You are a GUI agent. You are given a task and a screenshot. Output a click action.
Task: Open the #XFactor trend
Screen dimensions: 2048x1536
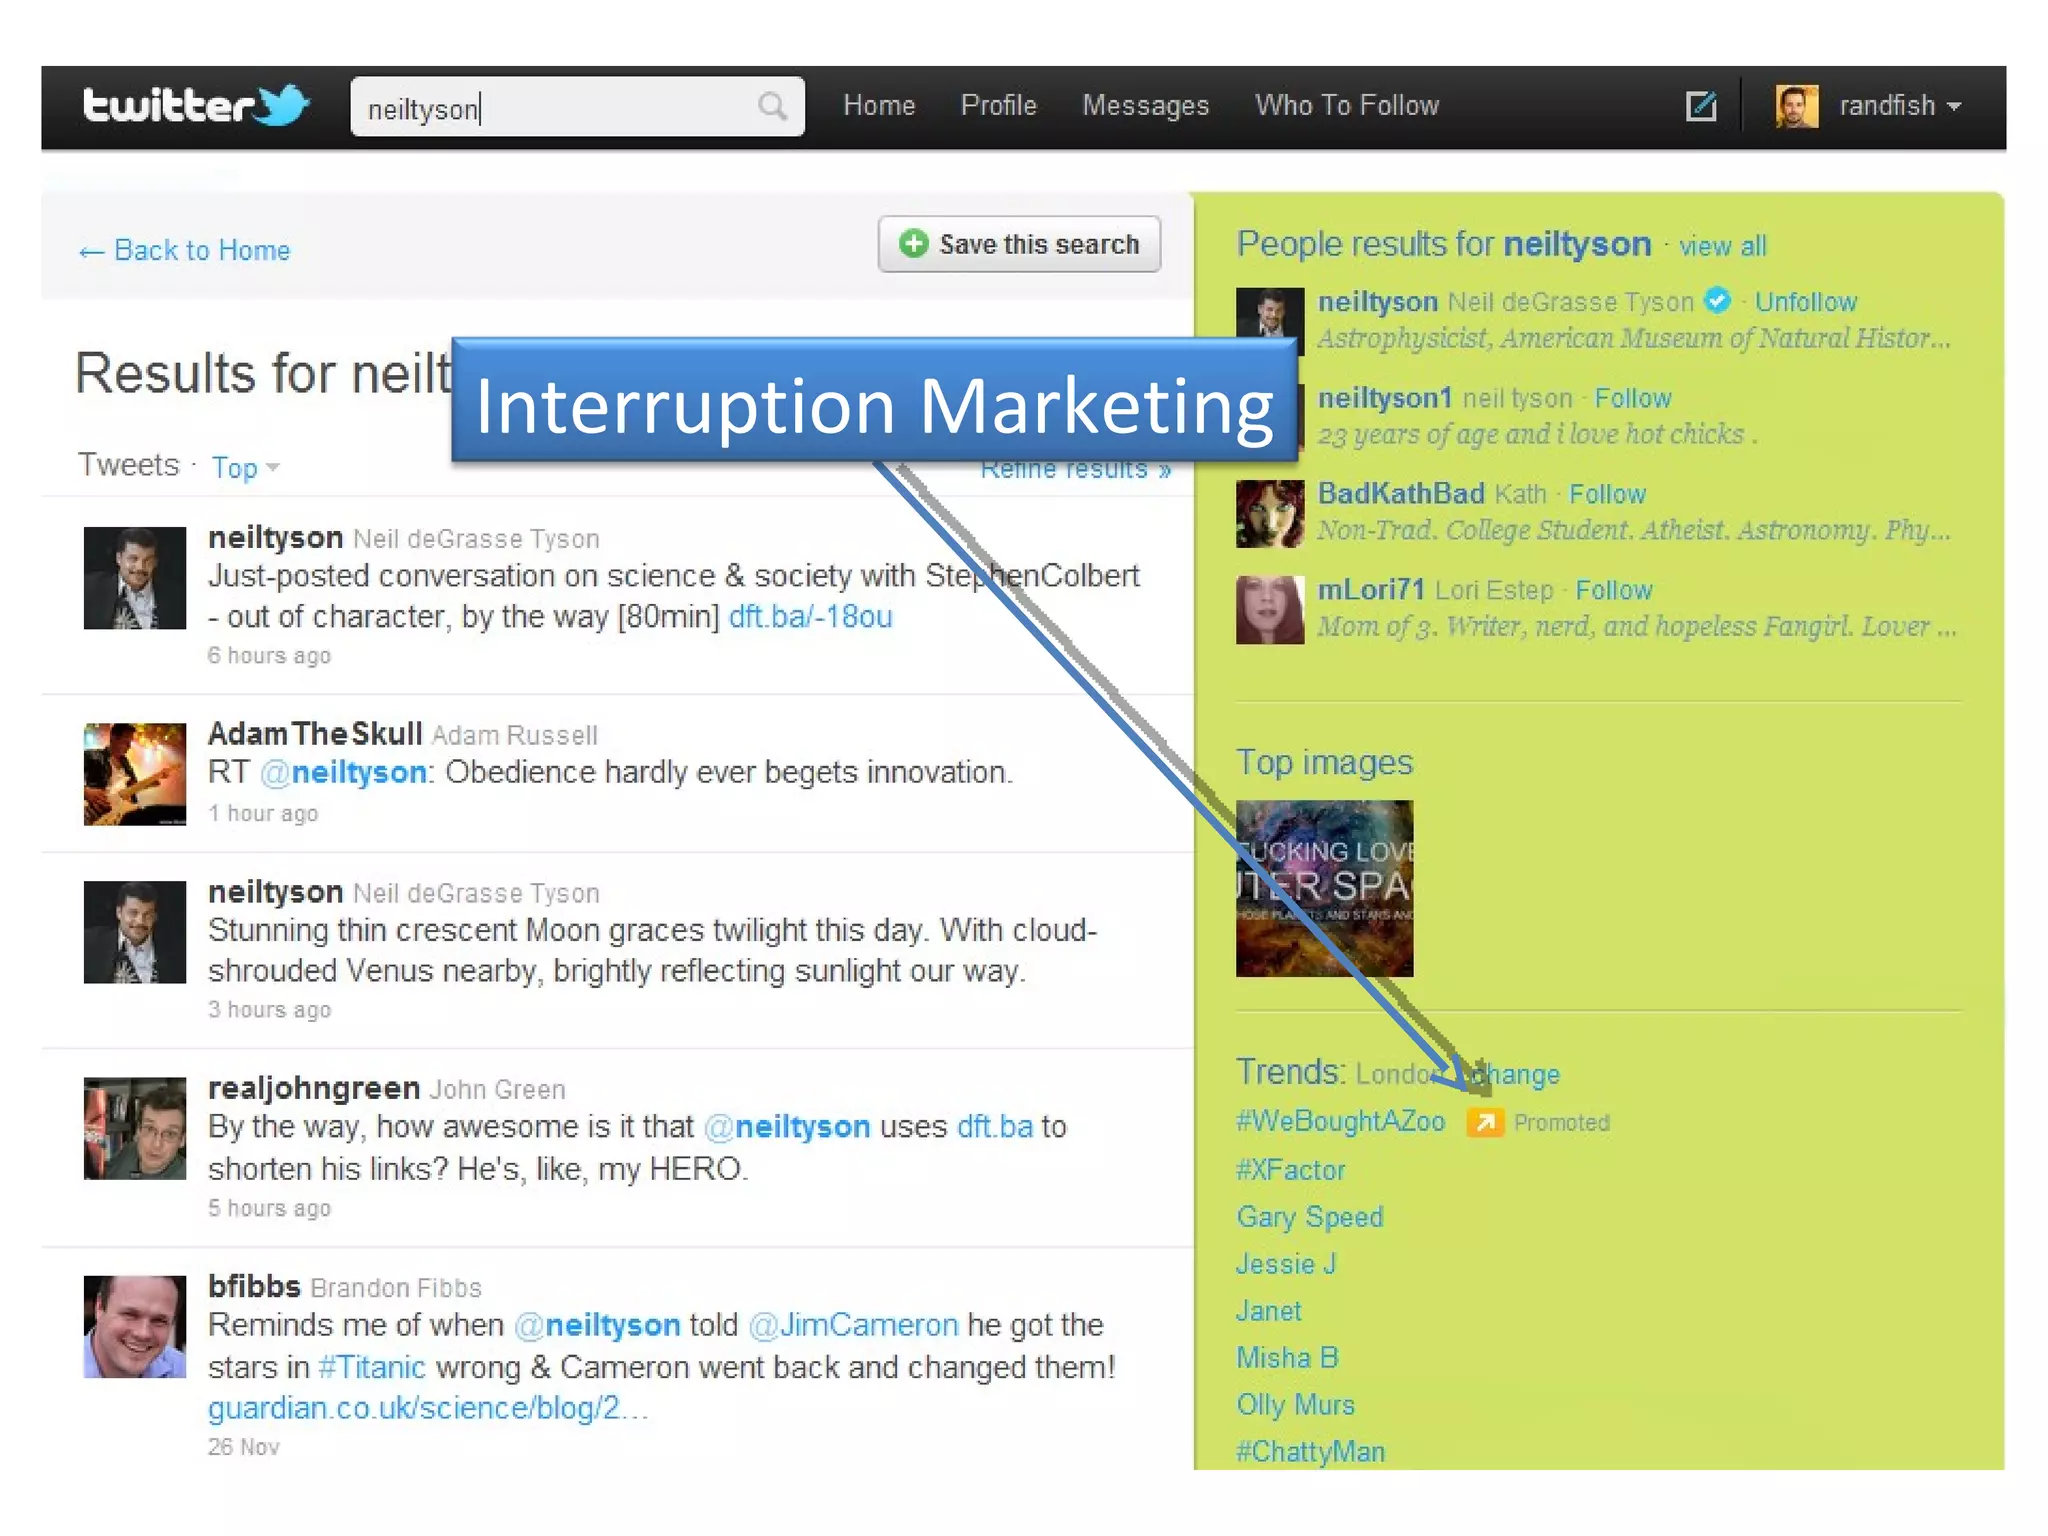(1290, 1170)
